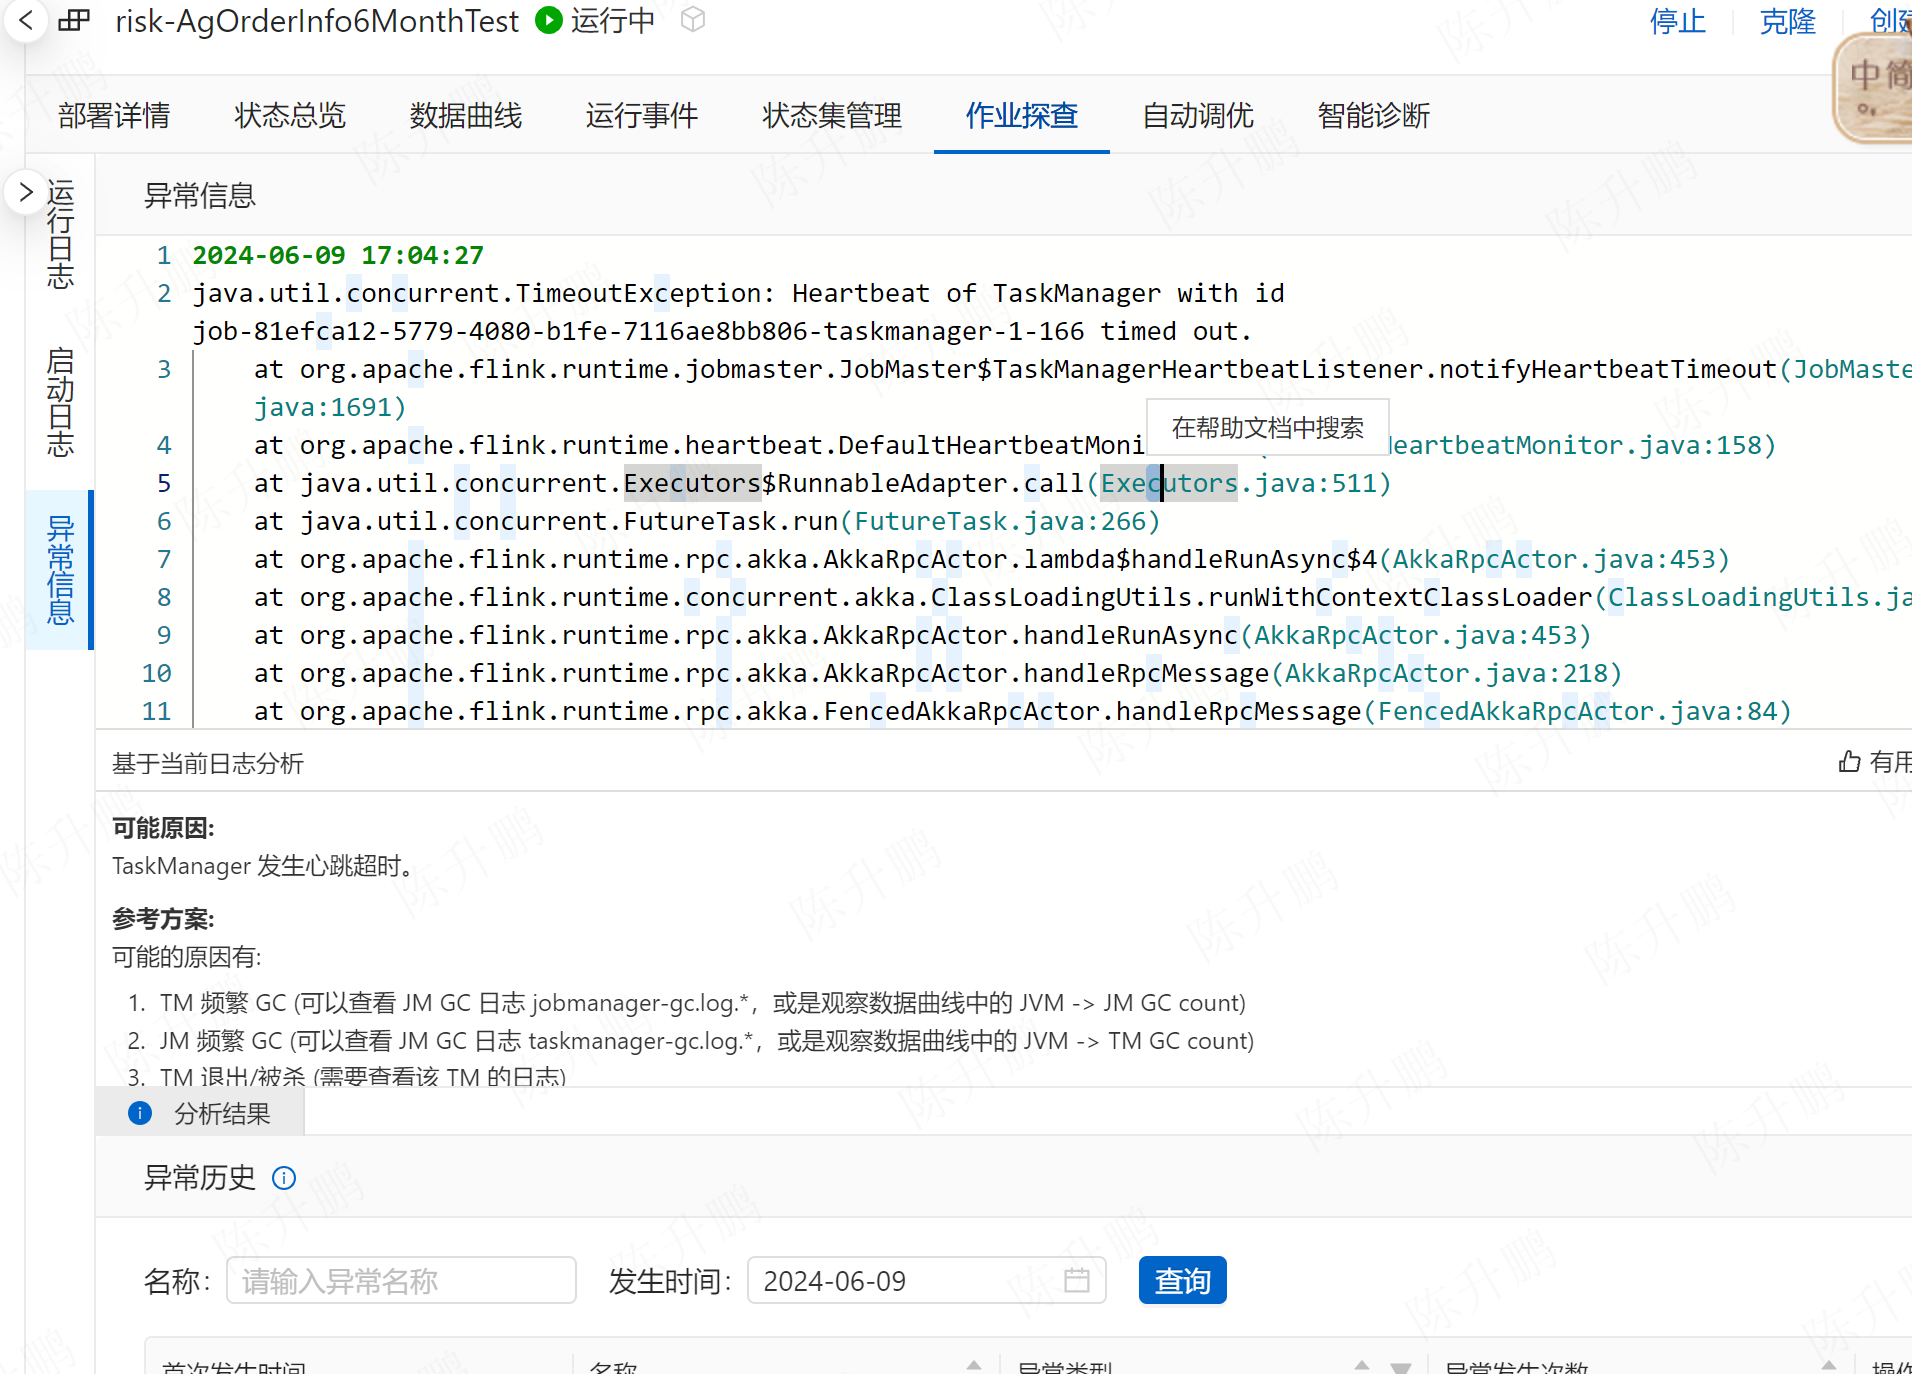Click the 停止 link
Screen dimensions: 1912x1374
(1678, 21)
